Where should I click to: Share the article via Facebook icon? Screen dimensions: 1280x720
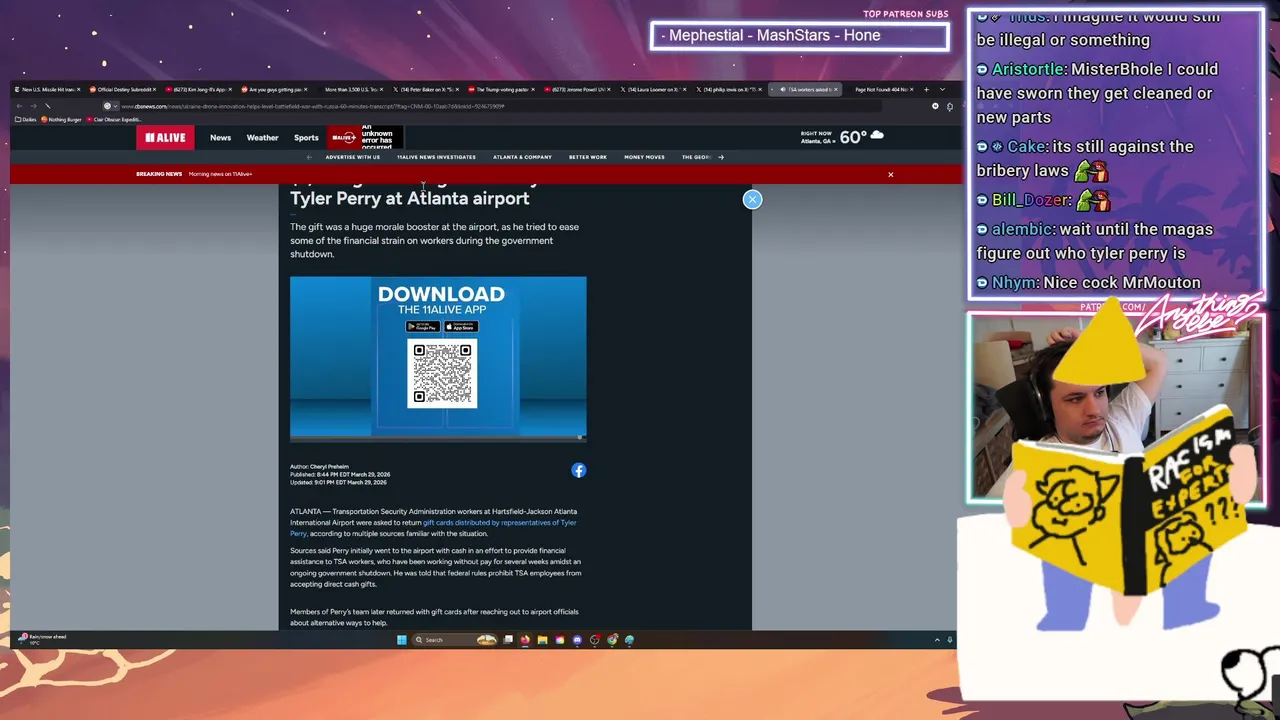click(578, 470)
